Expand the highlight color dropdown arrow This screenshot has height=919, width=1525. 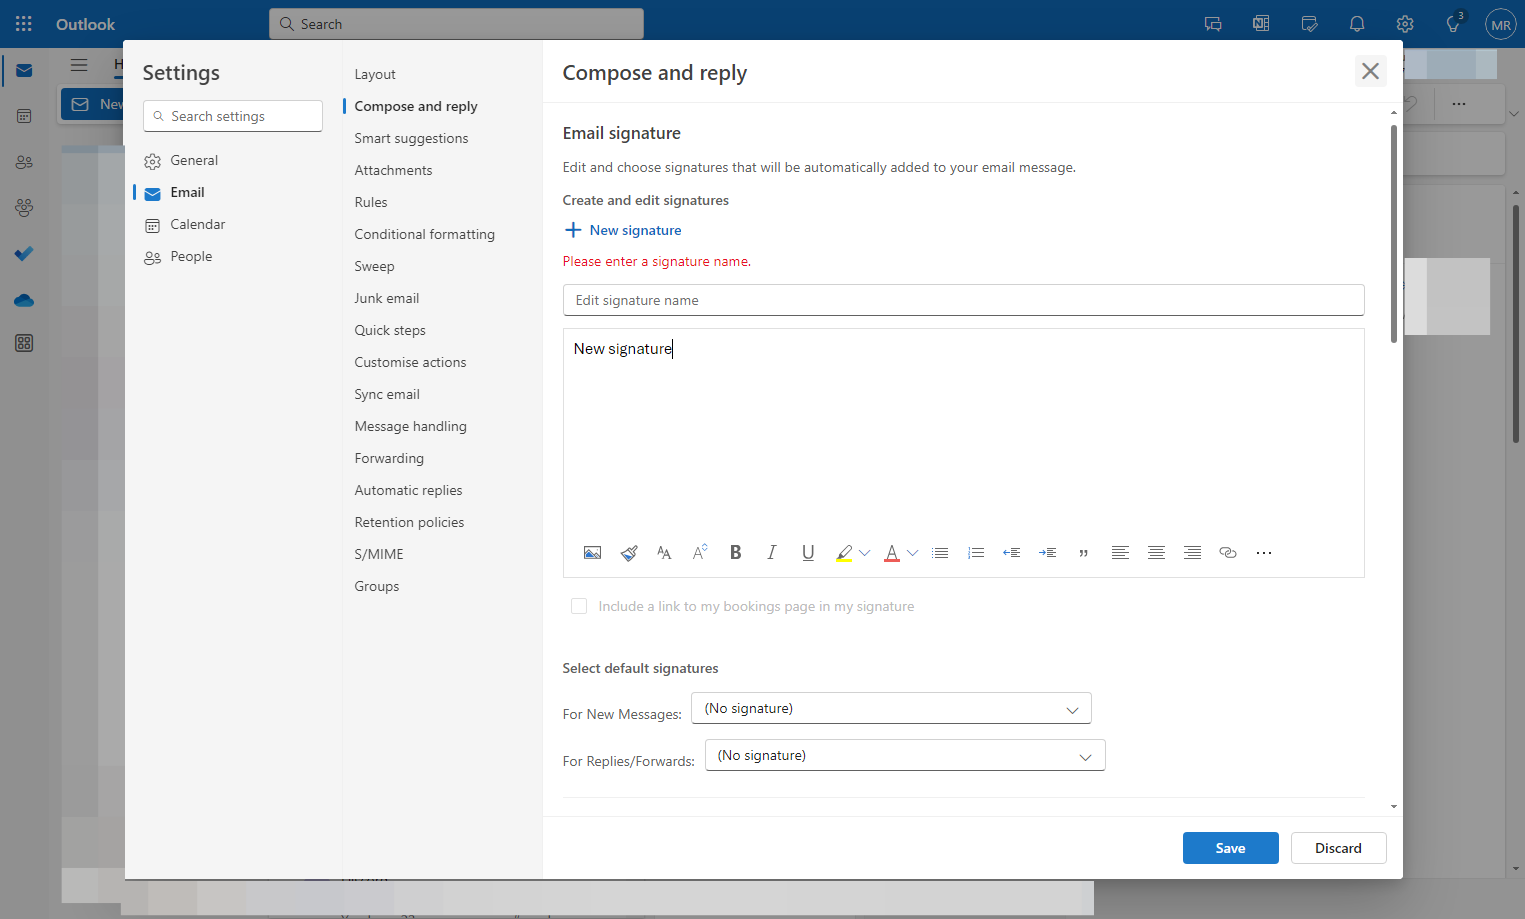click(x=865, y=553)
